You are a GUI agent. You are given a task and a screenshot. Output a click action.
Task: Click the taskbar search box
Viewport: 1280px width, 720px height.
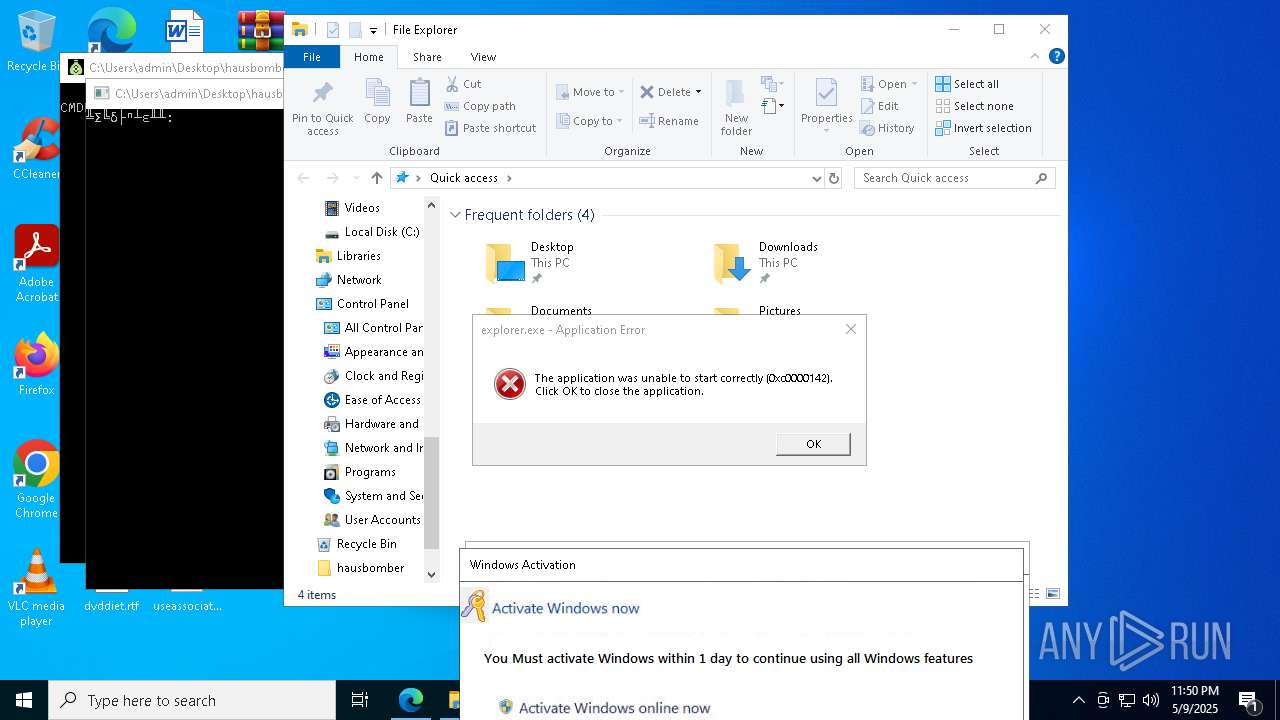click(x=192, y=700)
